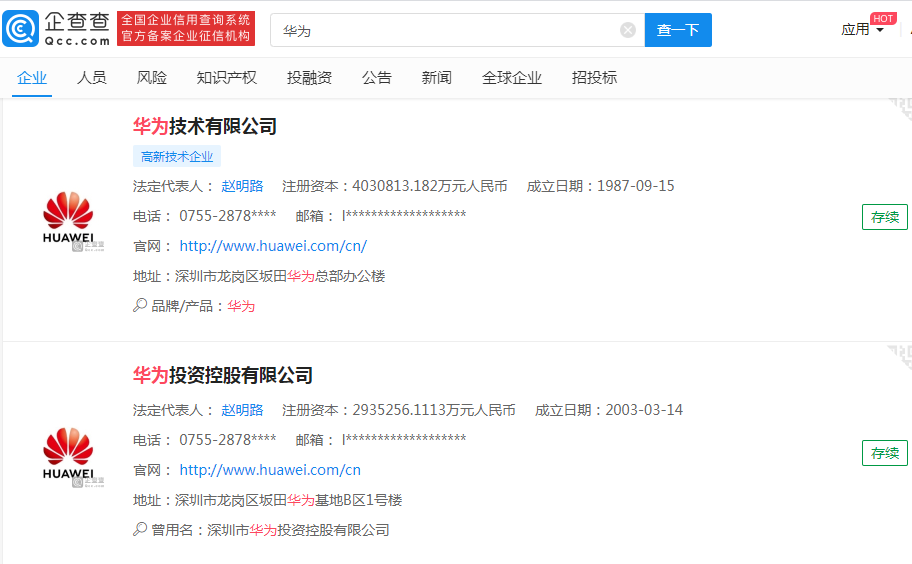Click legal representative 赵明路 in second result
The width and height of the screenshot is (912, 564).
[242, 410]
